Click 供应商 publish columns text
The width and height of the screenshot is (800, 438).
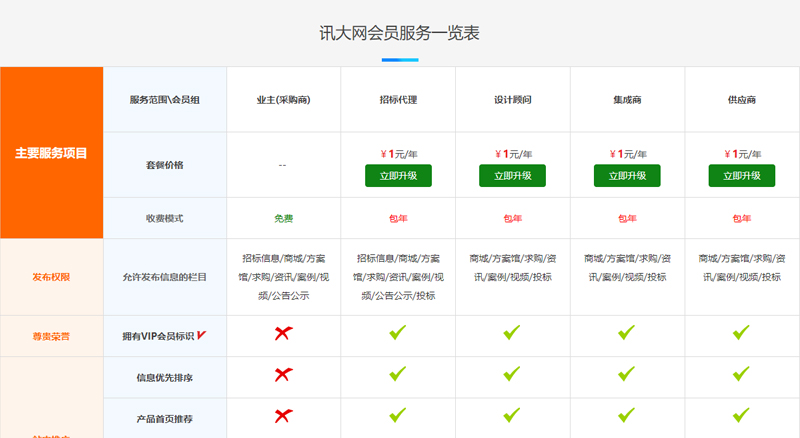(x=742, y=267)
